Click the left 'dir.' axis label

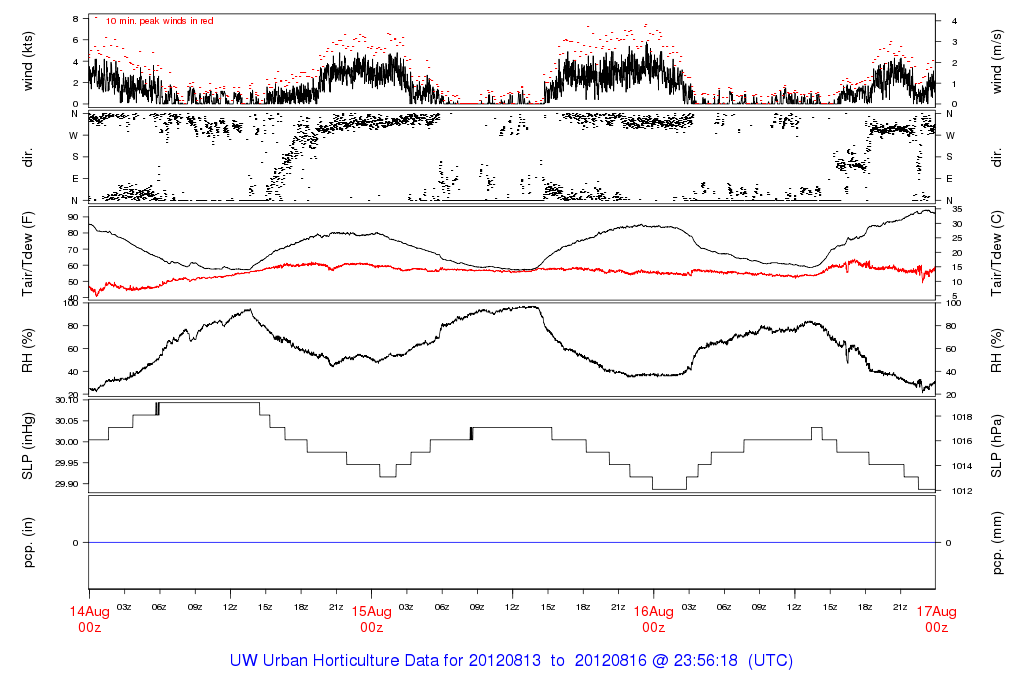pos(27,157)
